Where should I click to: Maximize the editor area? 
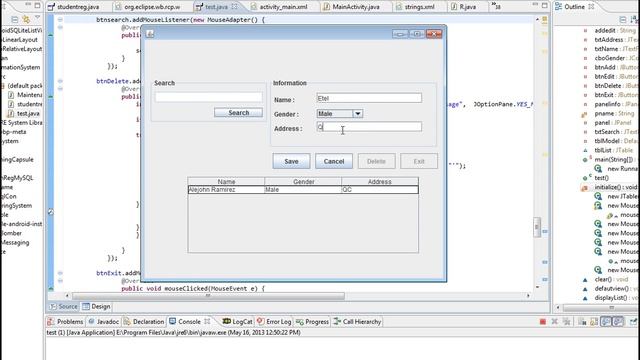pos(544,5)
